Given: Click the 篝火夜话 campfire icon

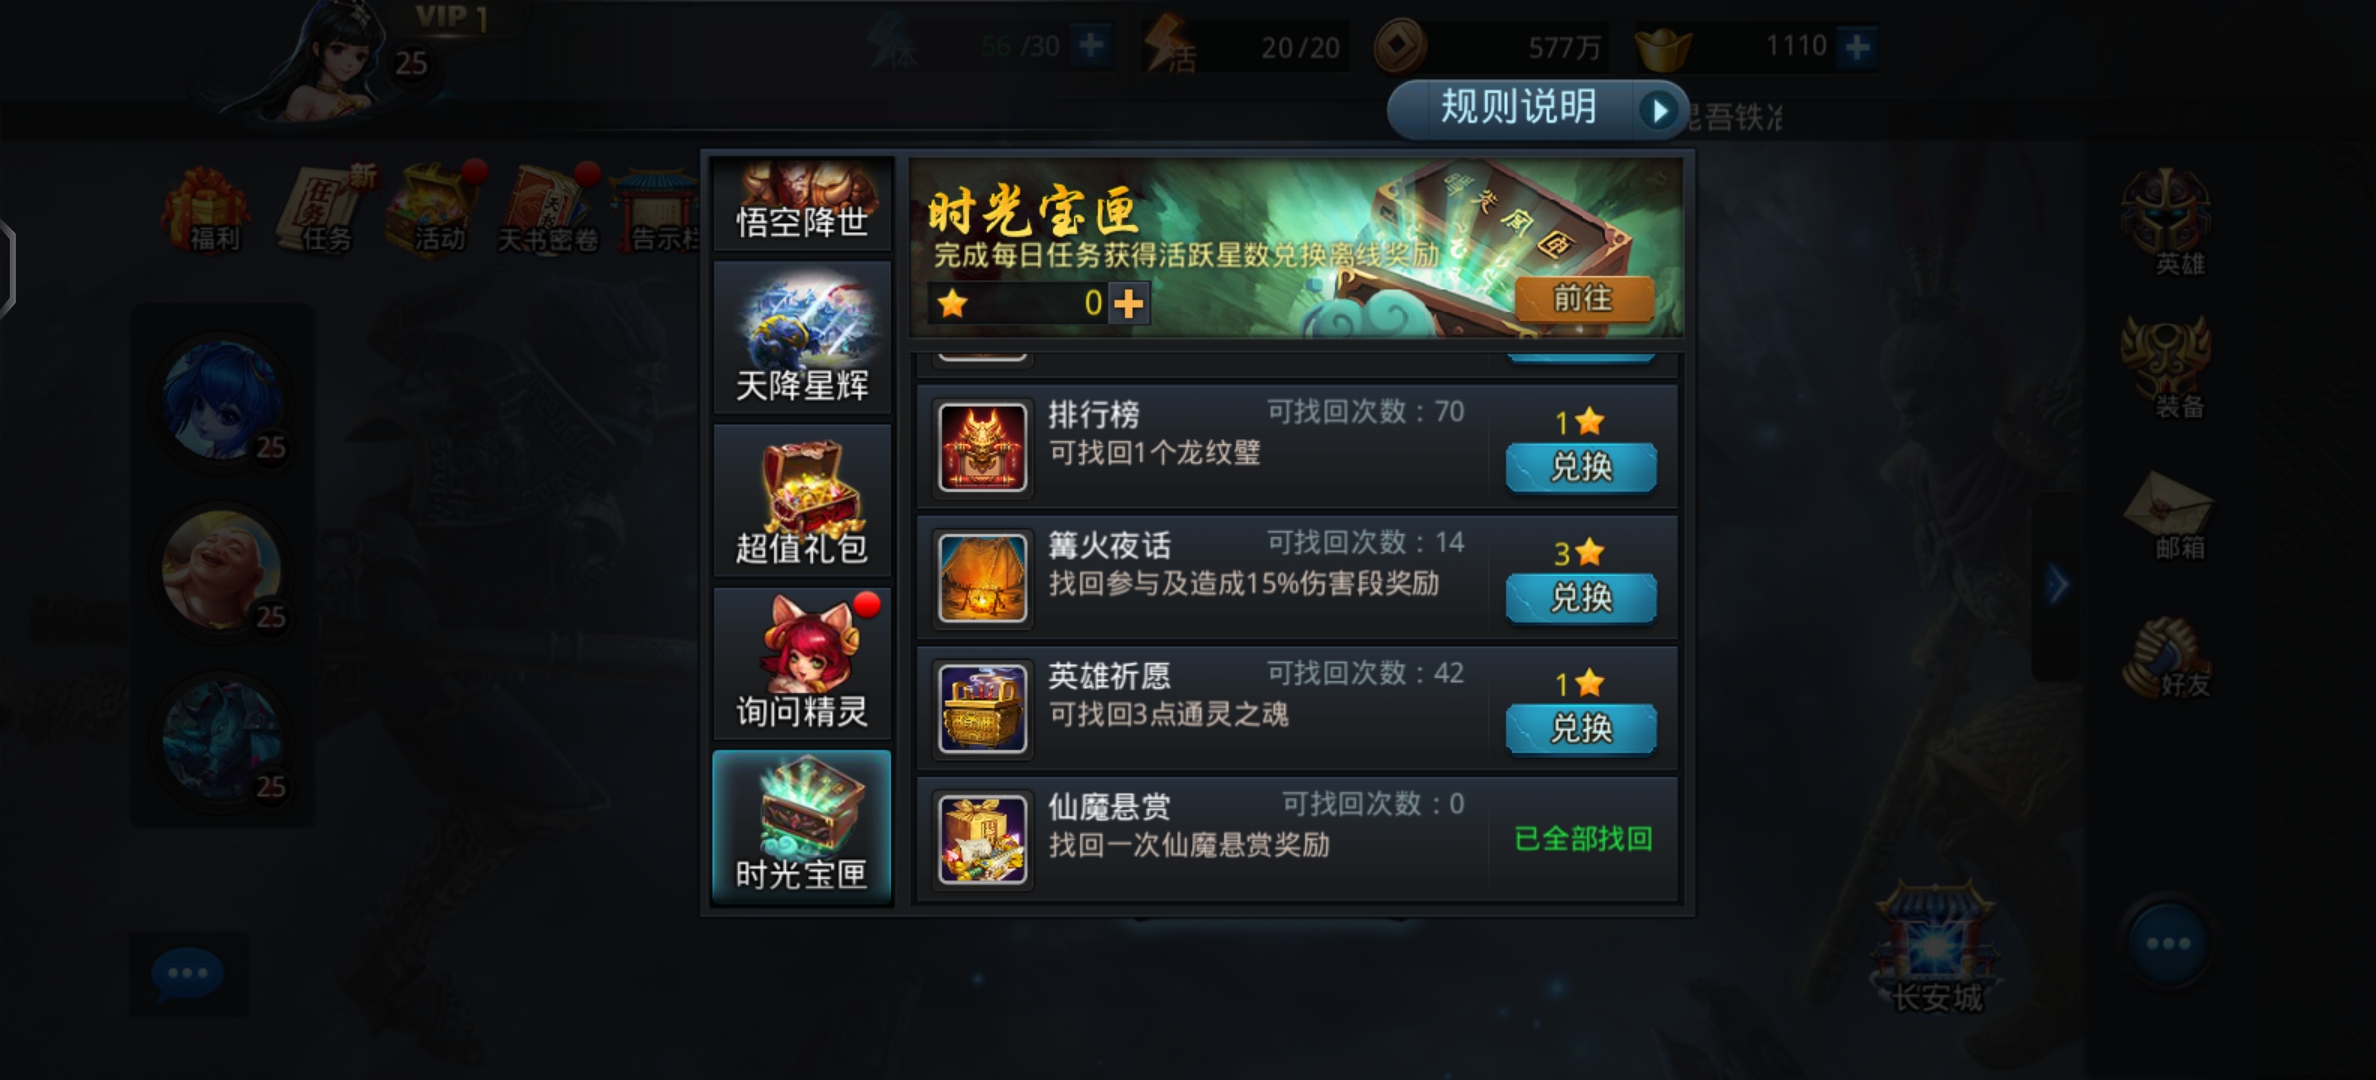Looking at the screenshot, I should point(982,578).
